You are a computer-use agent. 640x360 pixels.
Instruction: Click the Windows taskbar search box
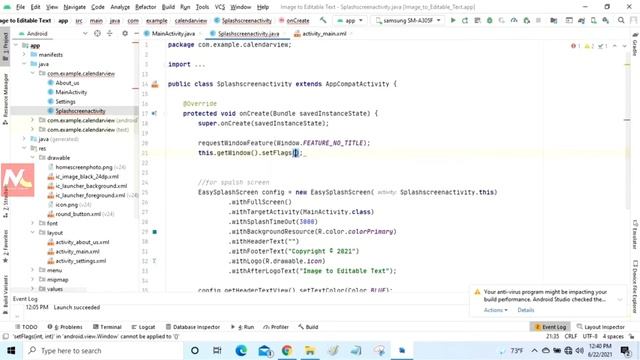102,351
